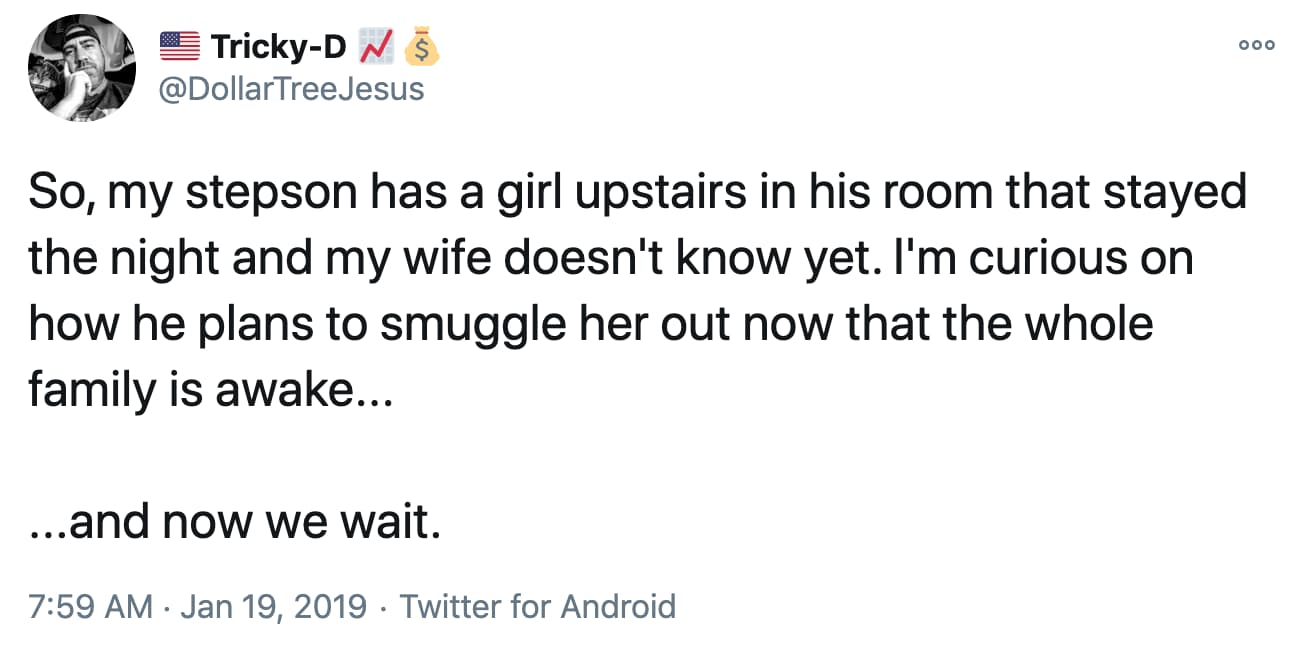Click the 7:59 AM timestamp
The width and height of the screenshot is (1304, 658).
(x=90, y=606)
